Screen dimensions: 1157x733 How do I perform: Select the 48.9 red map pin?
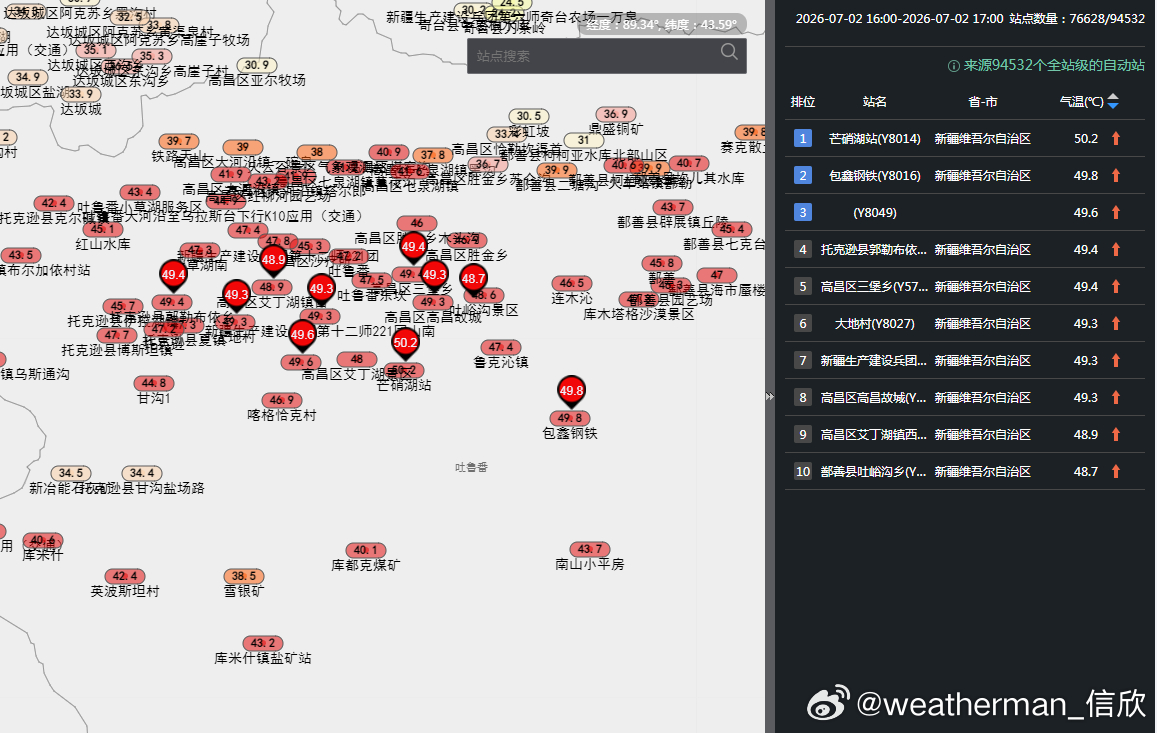[x=273, y=261]
